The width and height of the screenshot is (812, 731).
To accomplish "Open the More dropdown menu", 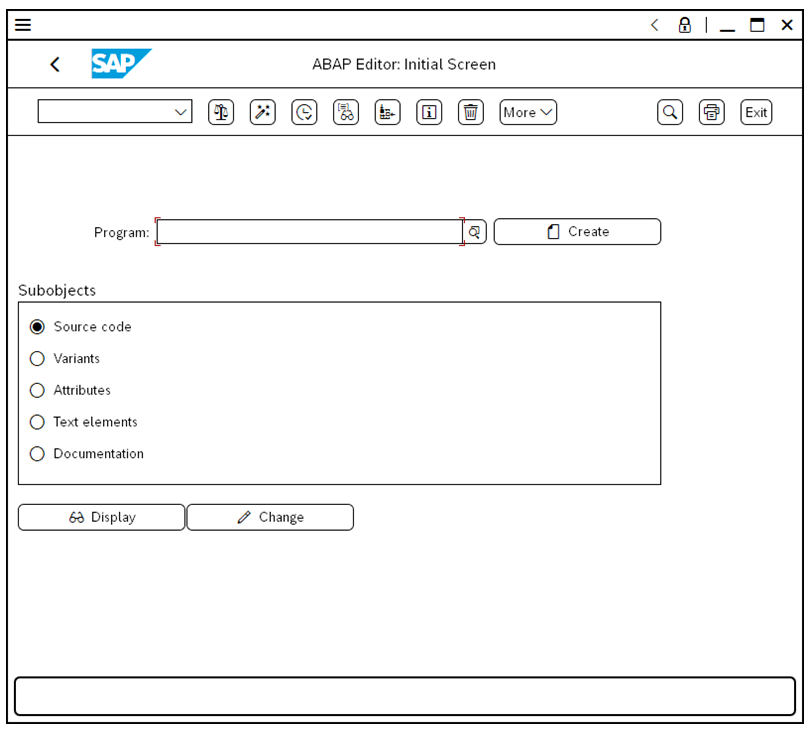I will point(528,113).
